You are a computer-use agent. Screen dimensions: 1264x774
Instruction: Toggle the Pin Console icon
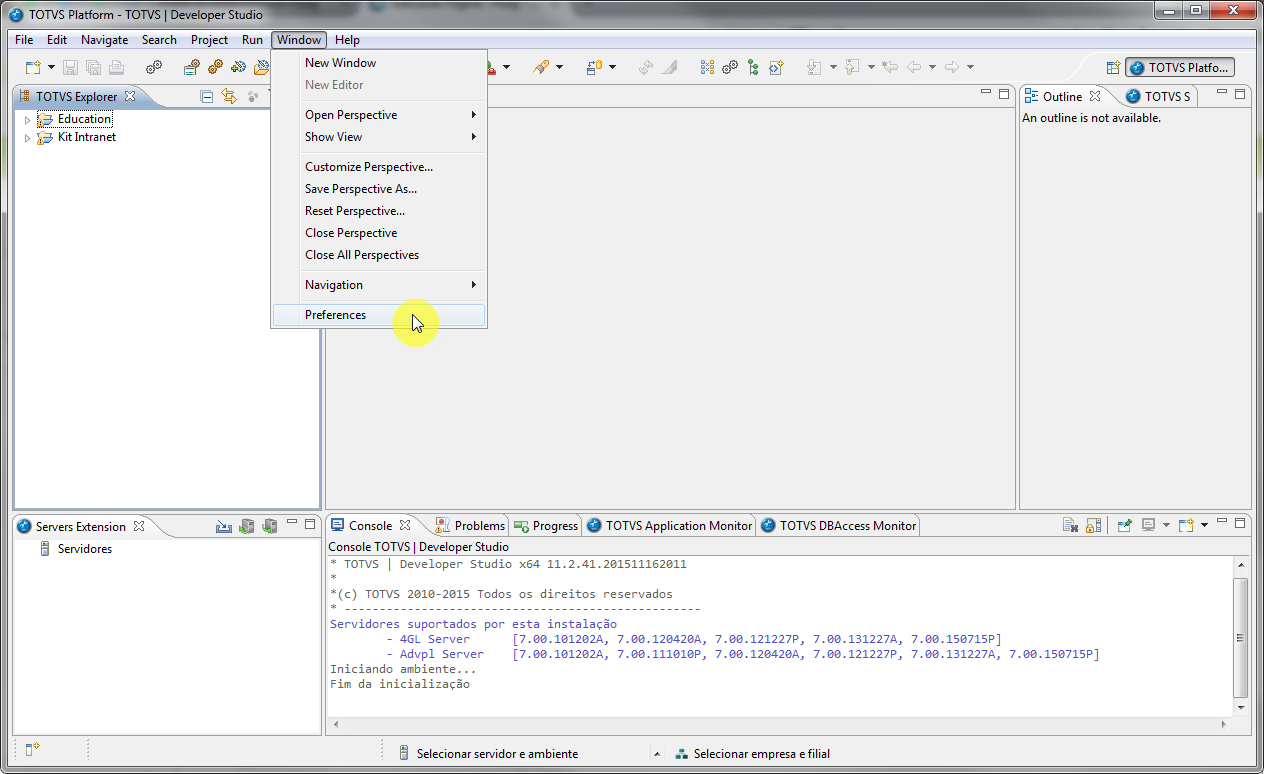(x=1124, y=525)
